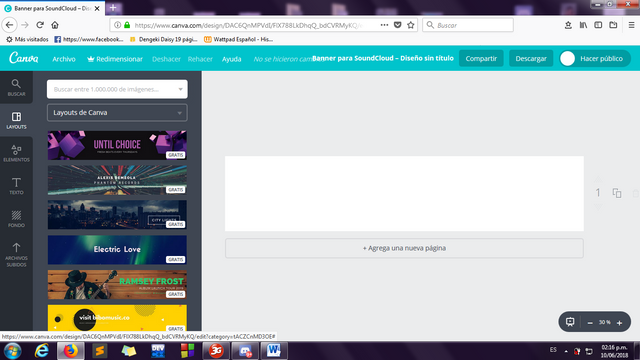Click presentation mode icon in zoom bar
The width and height of the screenshot is (640, 360).
(570, 322)
